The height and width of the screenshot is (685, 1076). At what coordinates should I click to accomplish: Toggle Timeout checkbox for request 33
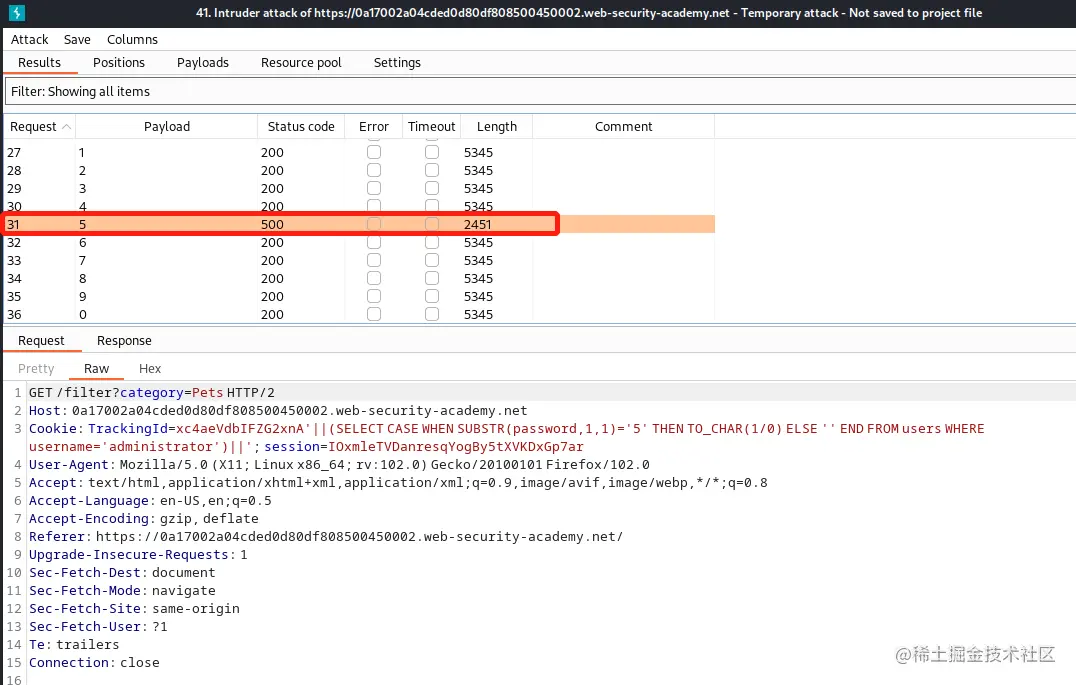pos(432,259)
